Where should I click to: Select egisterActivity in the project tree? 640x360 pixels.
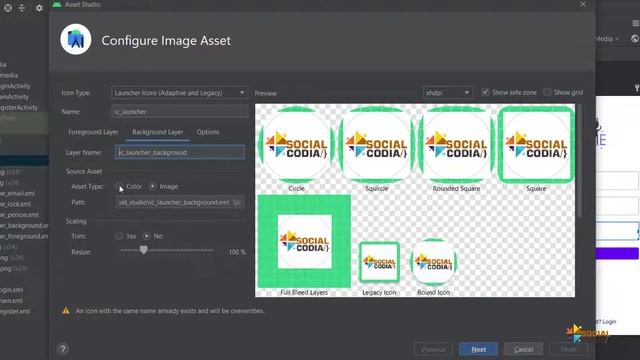(x=19, y=107)
